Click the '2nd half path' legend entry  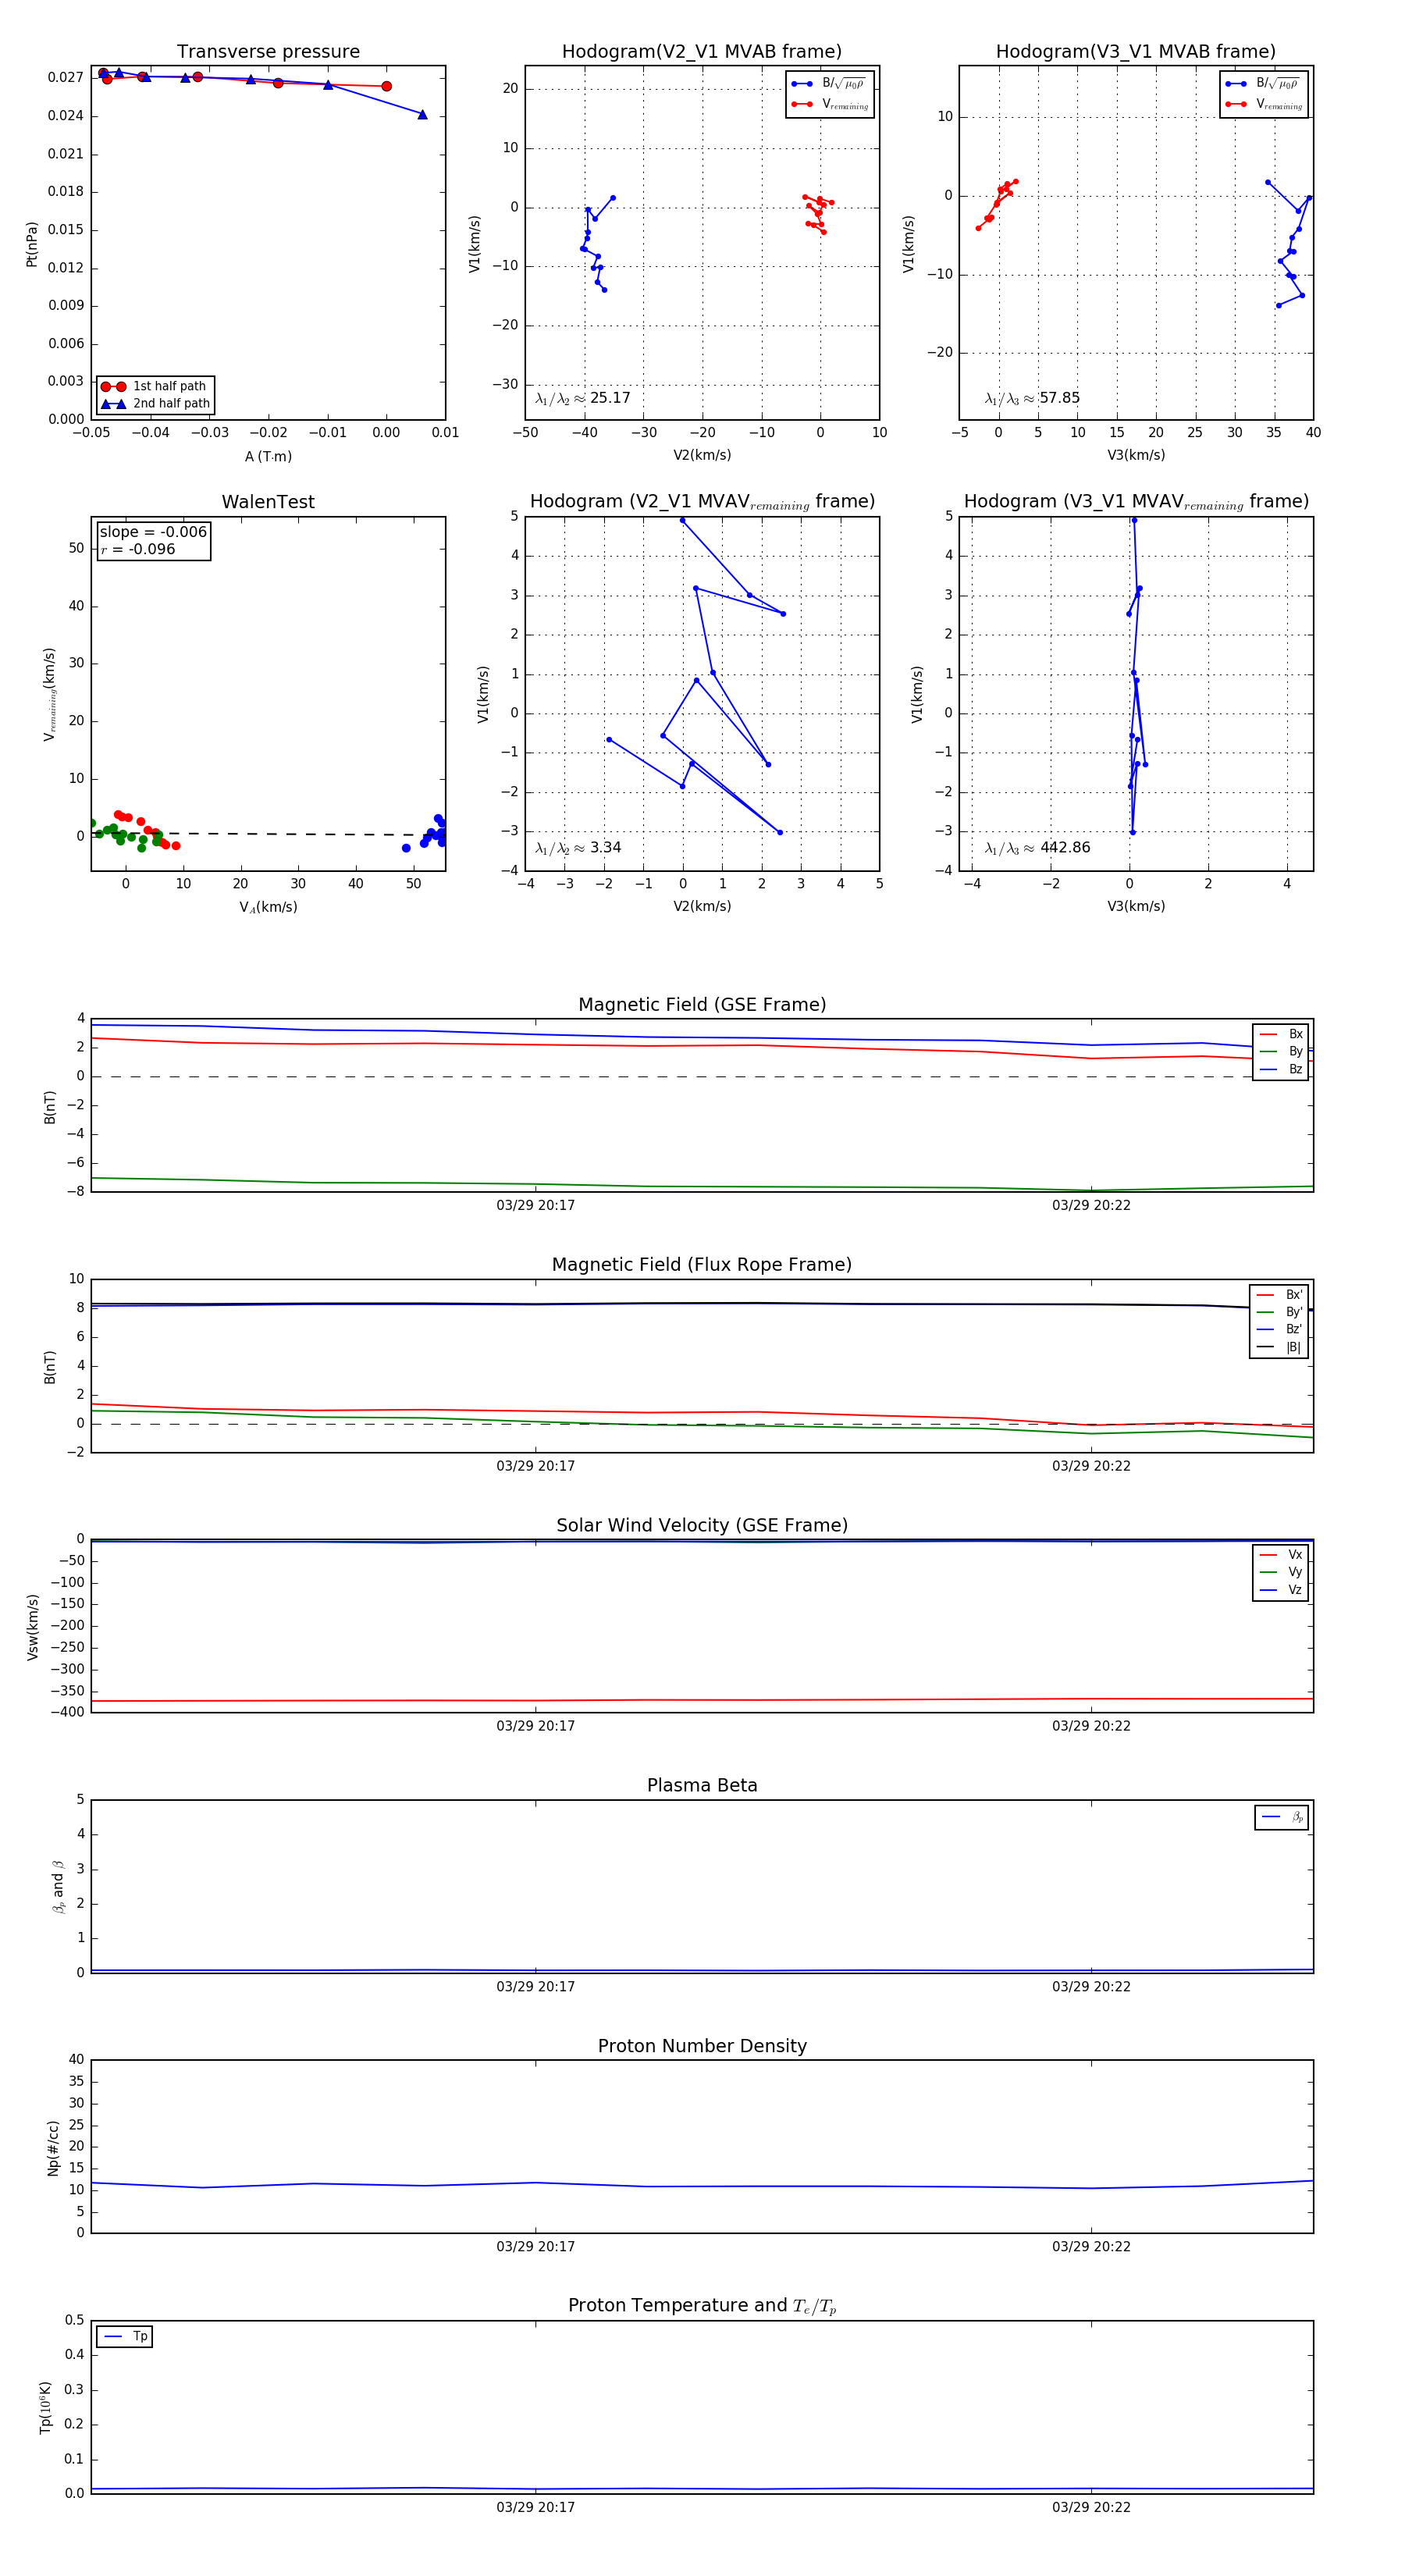point(155,404)
